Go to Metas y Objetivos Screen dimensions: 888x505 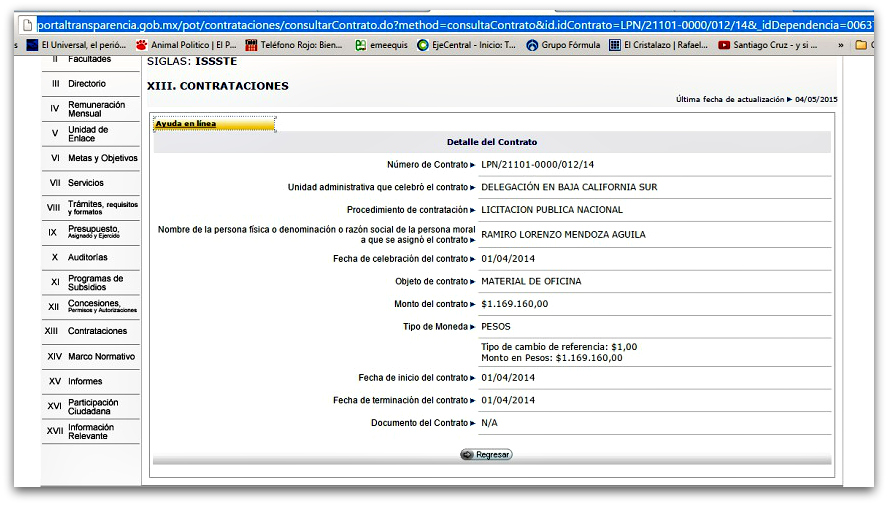(102, 158)
